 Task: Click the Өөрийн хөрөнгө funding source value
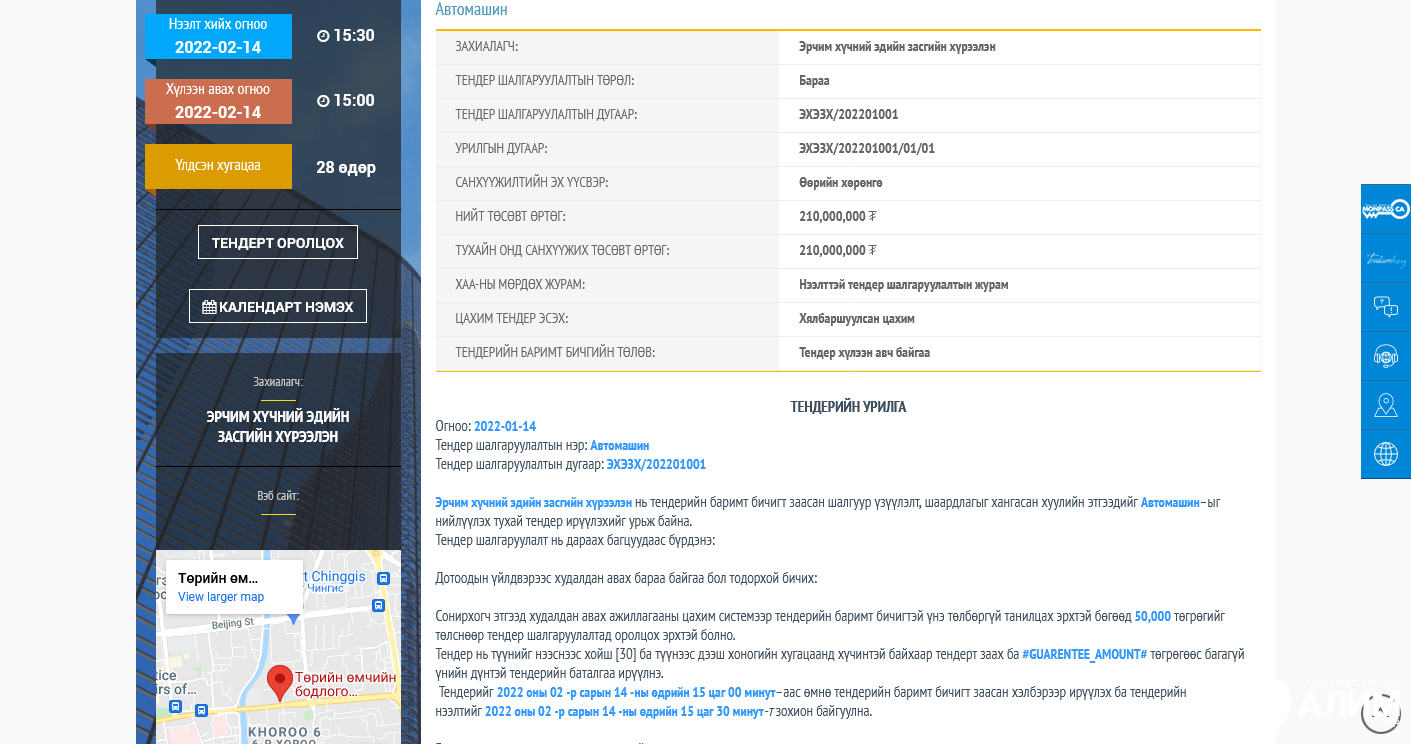point(841,183)
